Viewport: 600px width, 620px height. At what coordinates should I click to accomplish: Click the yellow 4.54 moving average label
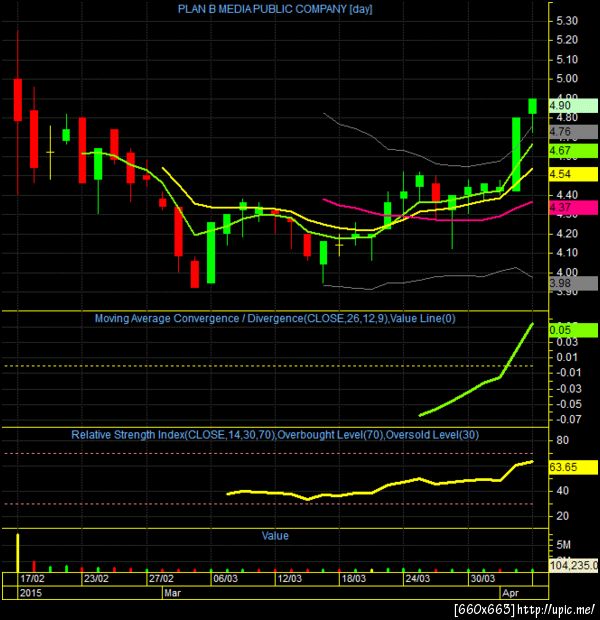point(573,174)
